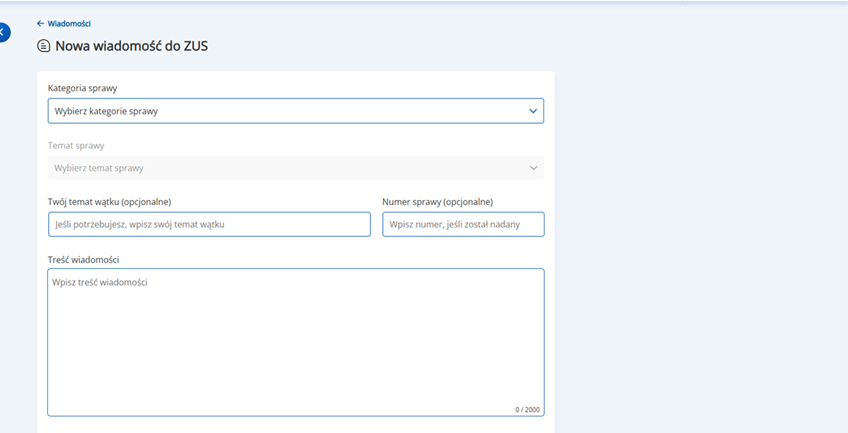Open the Temat sprawy dropdown
This screenshot has width=848, height=433.
295,168
